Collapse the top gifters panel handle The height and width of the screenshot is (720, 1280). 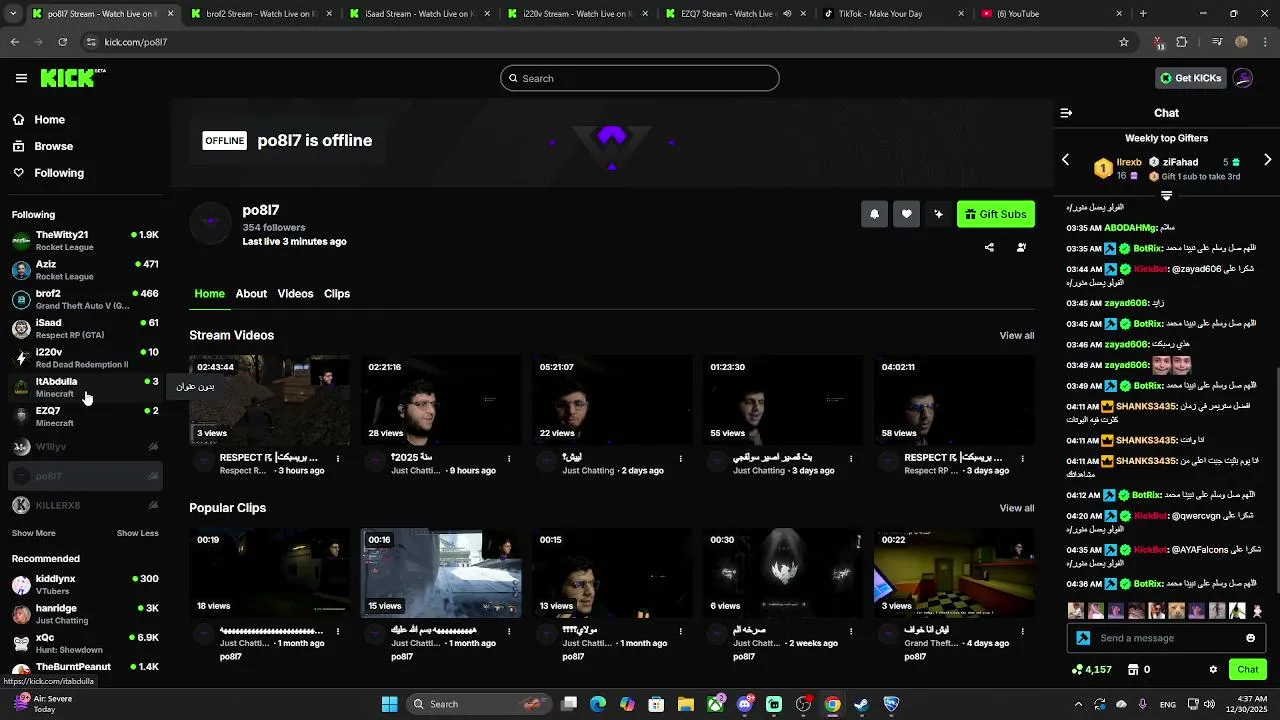[x=1166, y=195]
